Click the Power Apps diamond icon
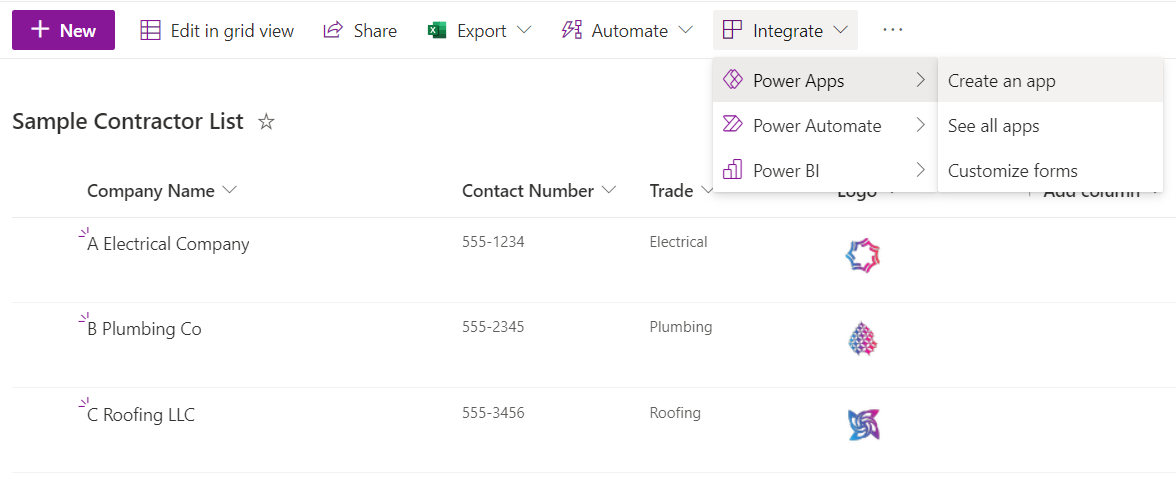Viewport: 1176px width, 491px height. pos(732,80)
